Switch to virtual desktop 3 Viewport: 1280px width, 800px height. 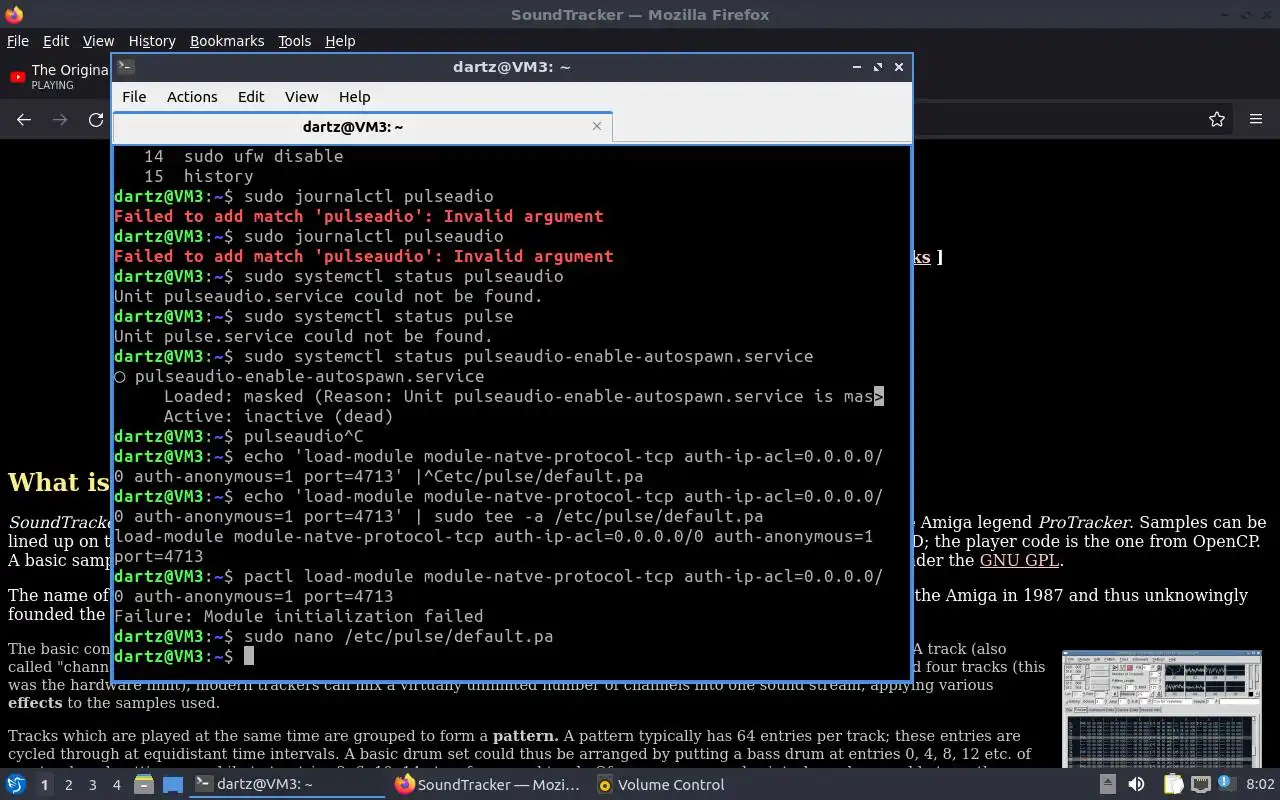tap(93, 785)
